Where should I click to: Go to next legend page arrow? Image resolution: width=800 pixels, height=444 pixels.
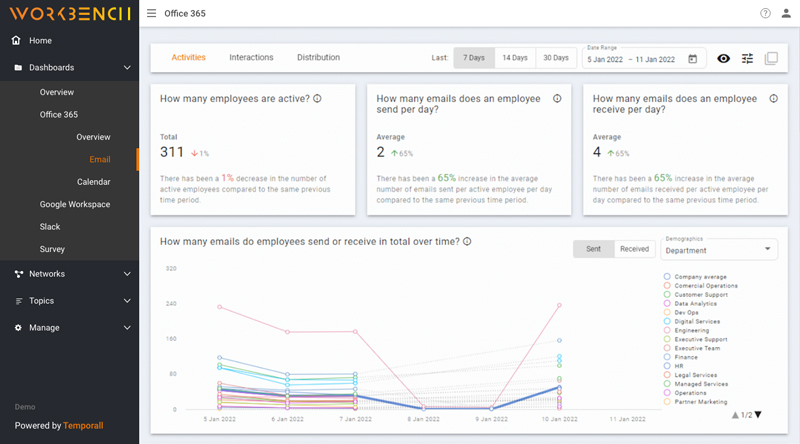(x=758, y=415)
